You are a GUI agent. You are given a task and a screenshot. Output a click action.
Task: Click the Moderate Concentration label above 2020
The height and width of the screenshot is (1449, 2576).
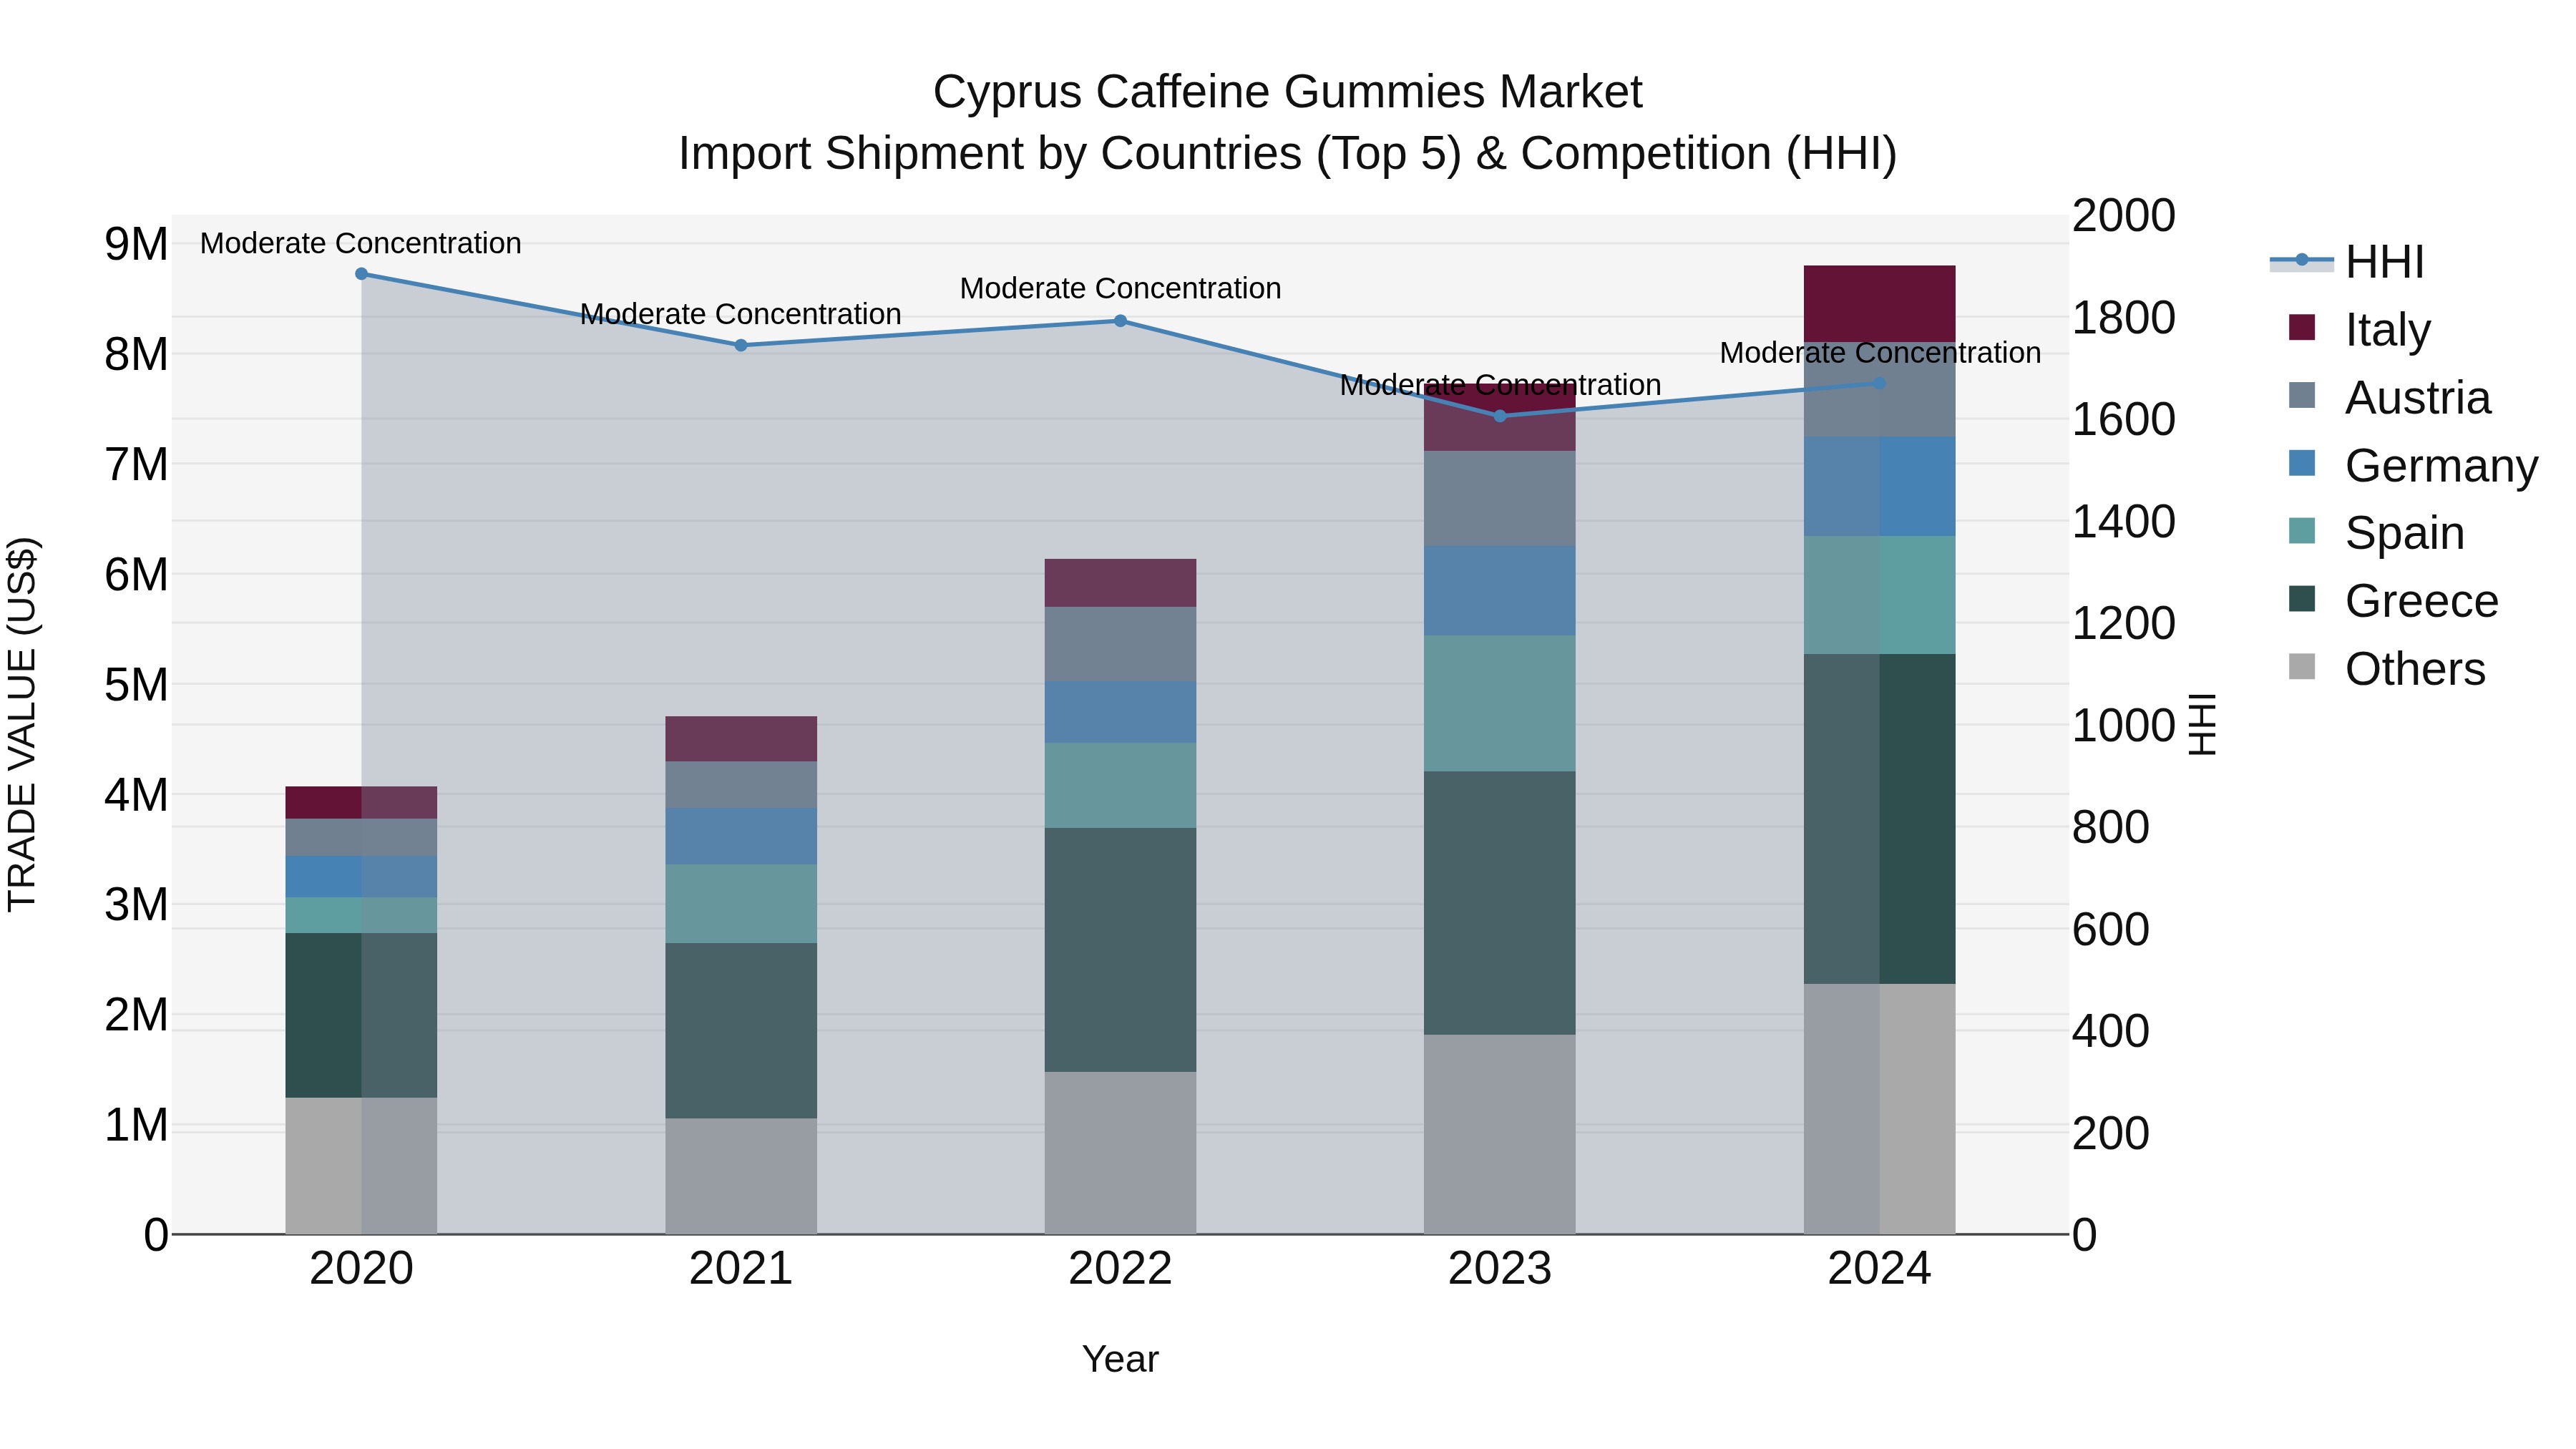tap(361, 243)
